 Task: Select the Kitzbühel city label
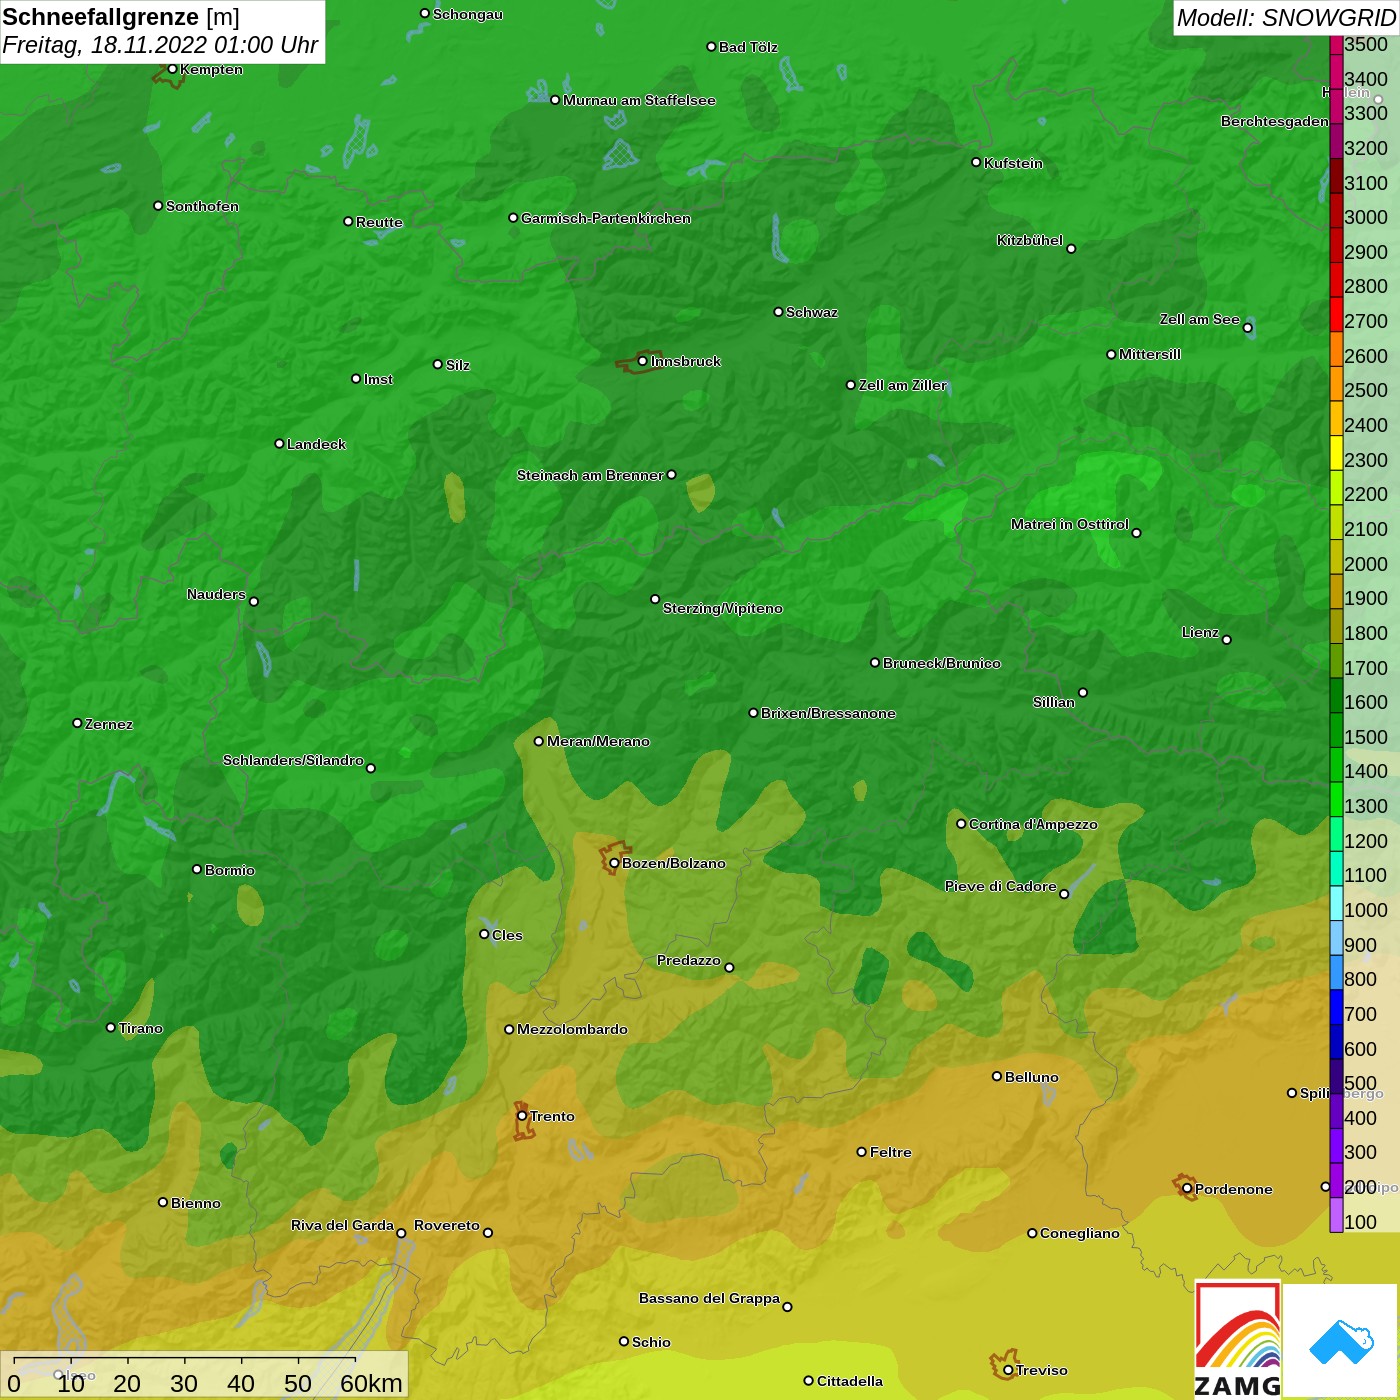click(x=1029, y=240)
